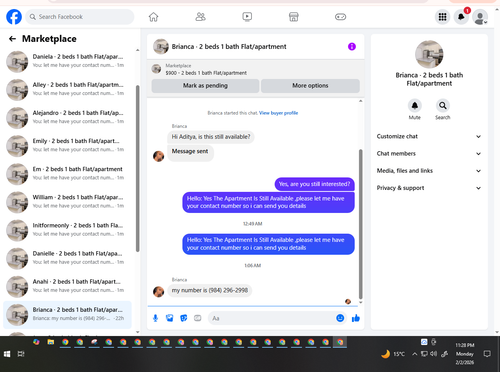Open the Gaming controller icon
Image resolution: width=500 pixels, height=372 pixels.
(340, 17)
